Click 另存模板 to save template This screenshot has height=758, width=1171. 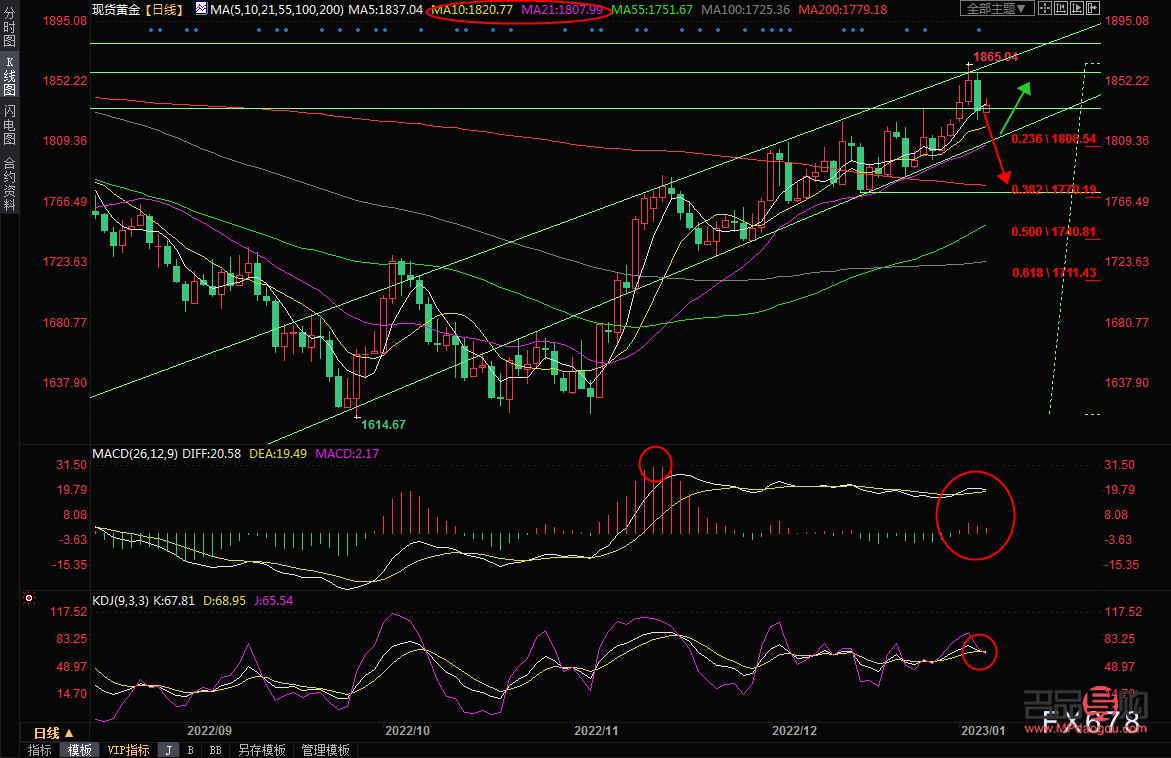point(262,750)
